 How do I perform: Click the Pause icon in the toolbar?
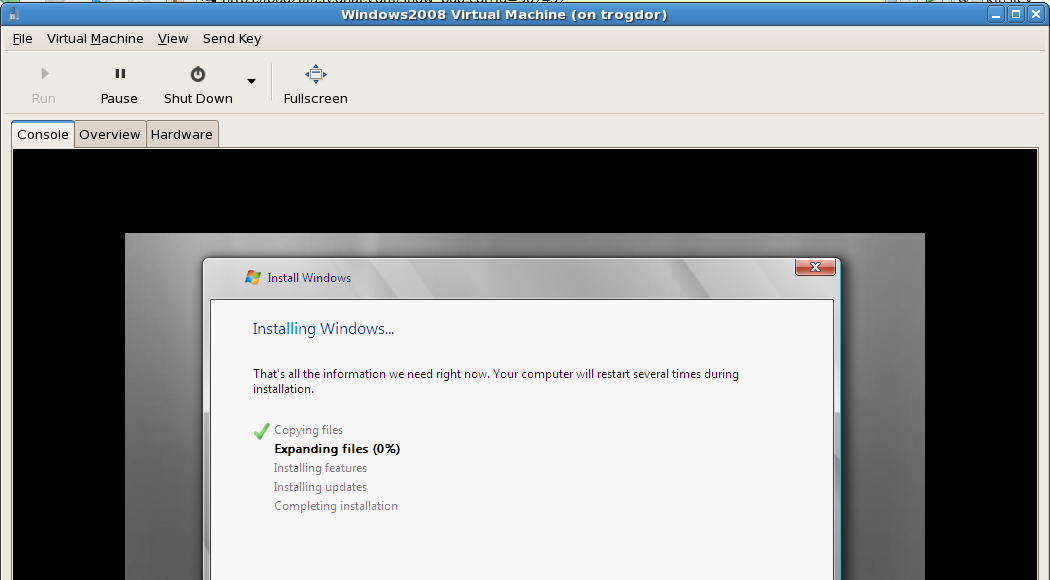pyautogui.click(x=120, y=74)
